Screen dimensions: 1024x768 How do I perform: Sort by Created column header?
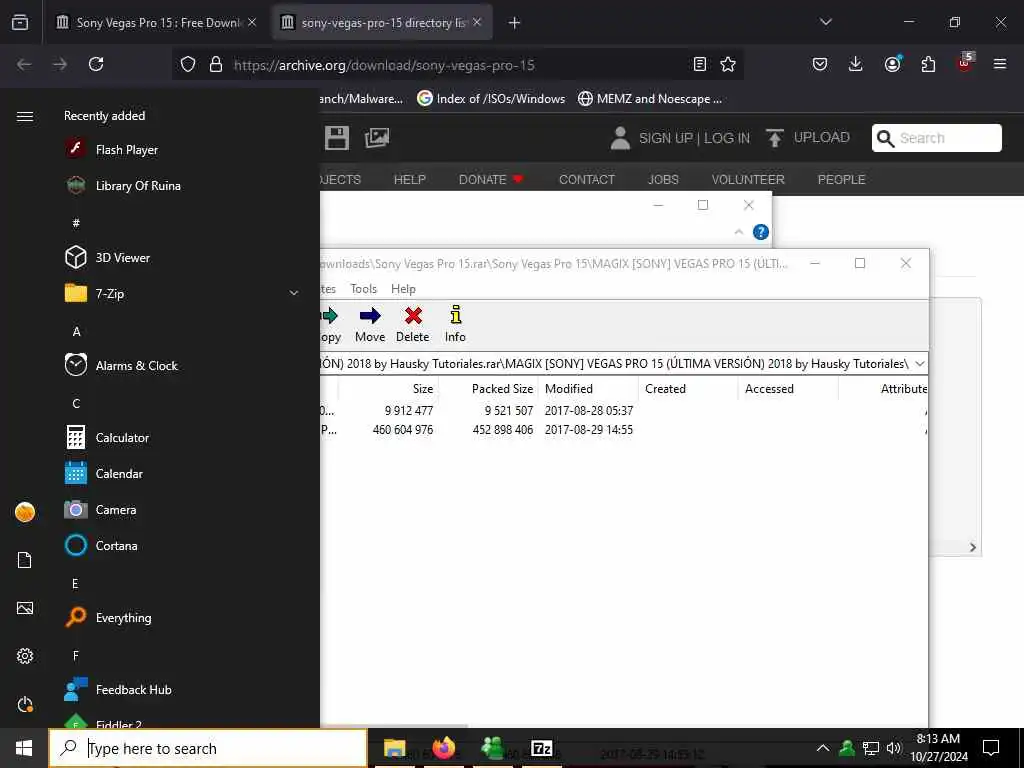(688, 389)
